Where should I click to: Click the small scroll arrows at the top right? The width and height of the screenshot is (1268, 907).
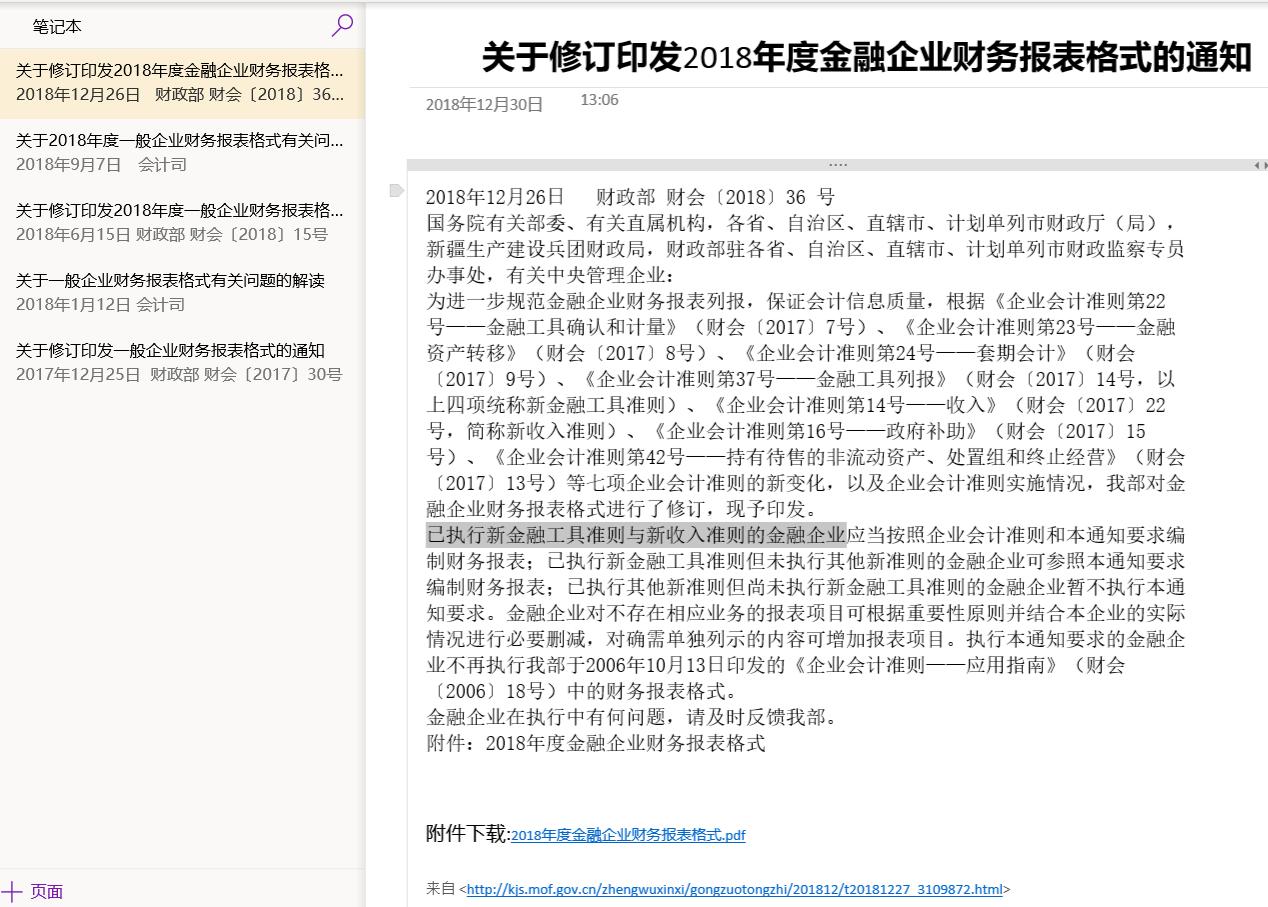(1261, 164)
